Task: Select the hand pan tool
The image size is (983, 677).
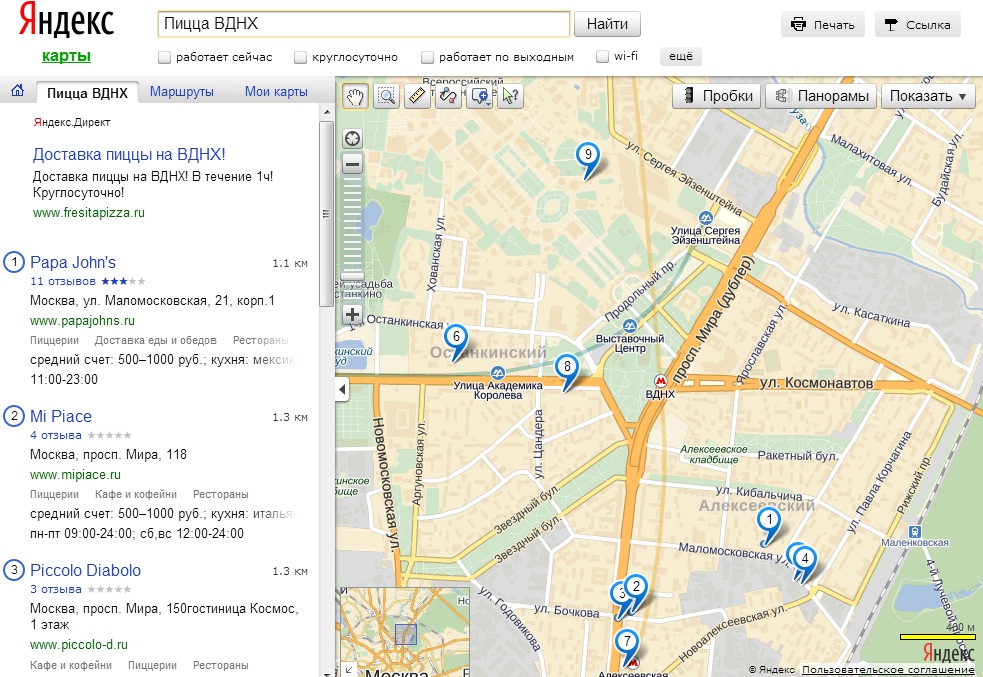Action: coord(356,96)
